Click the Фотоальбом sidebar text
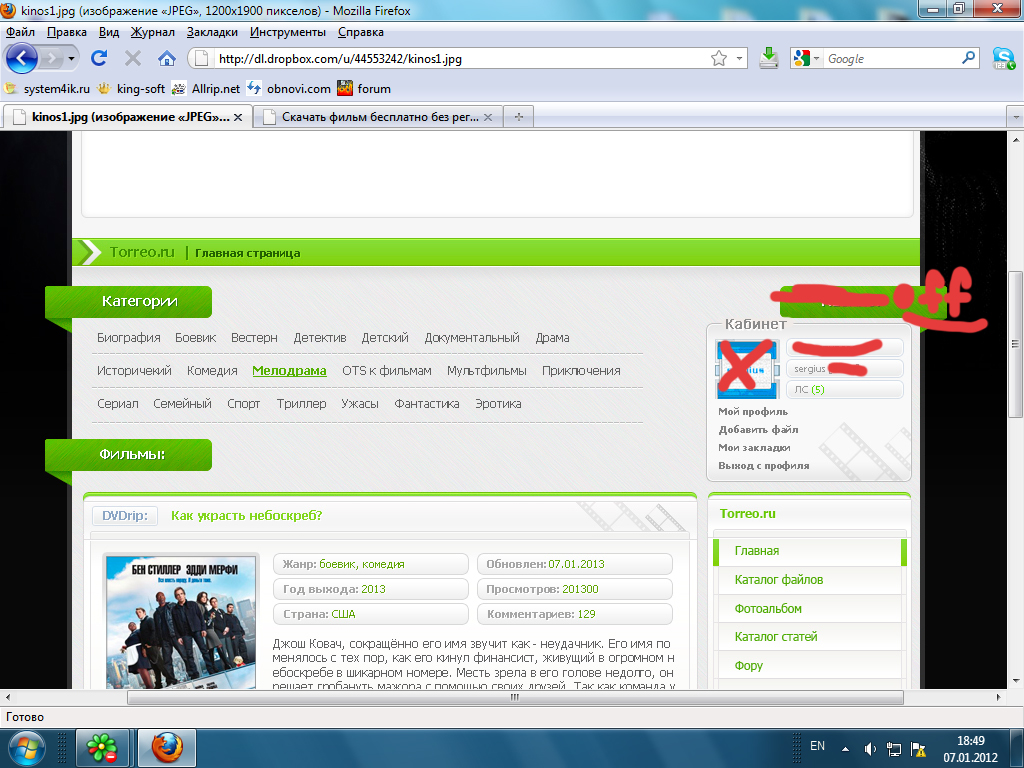The image size is (1024, 768). (768, 609)
